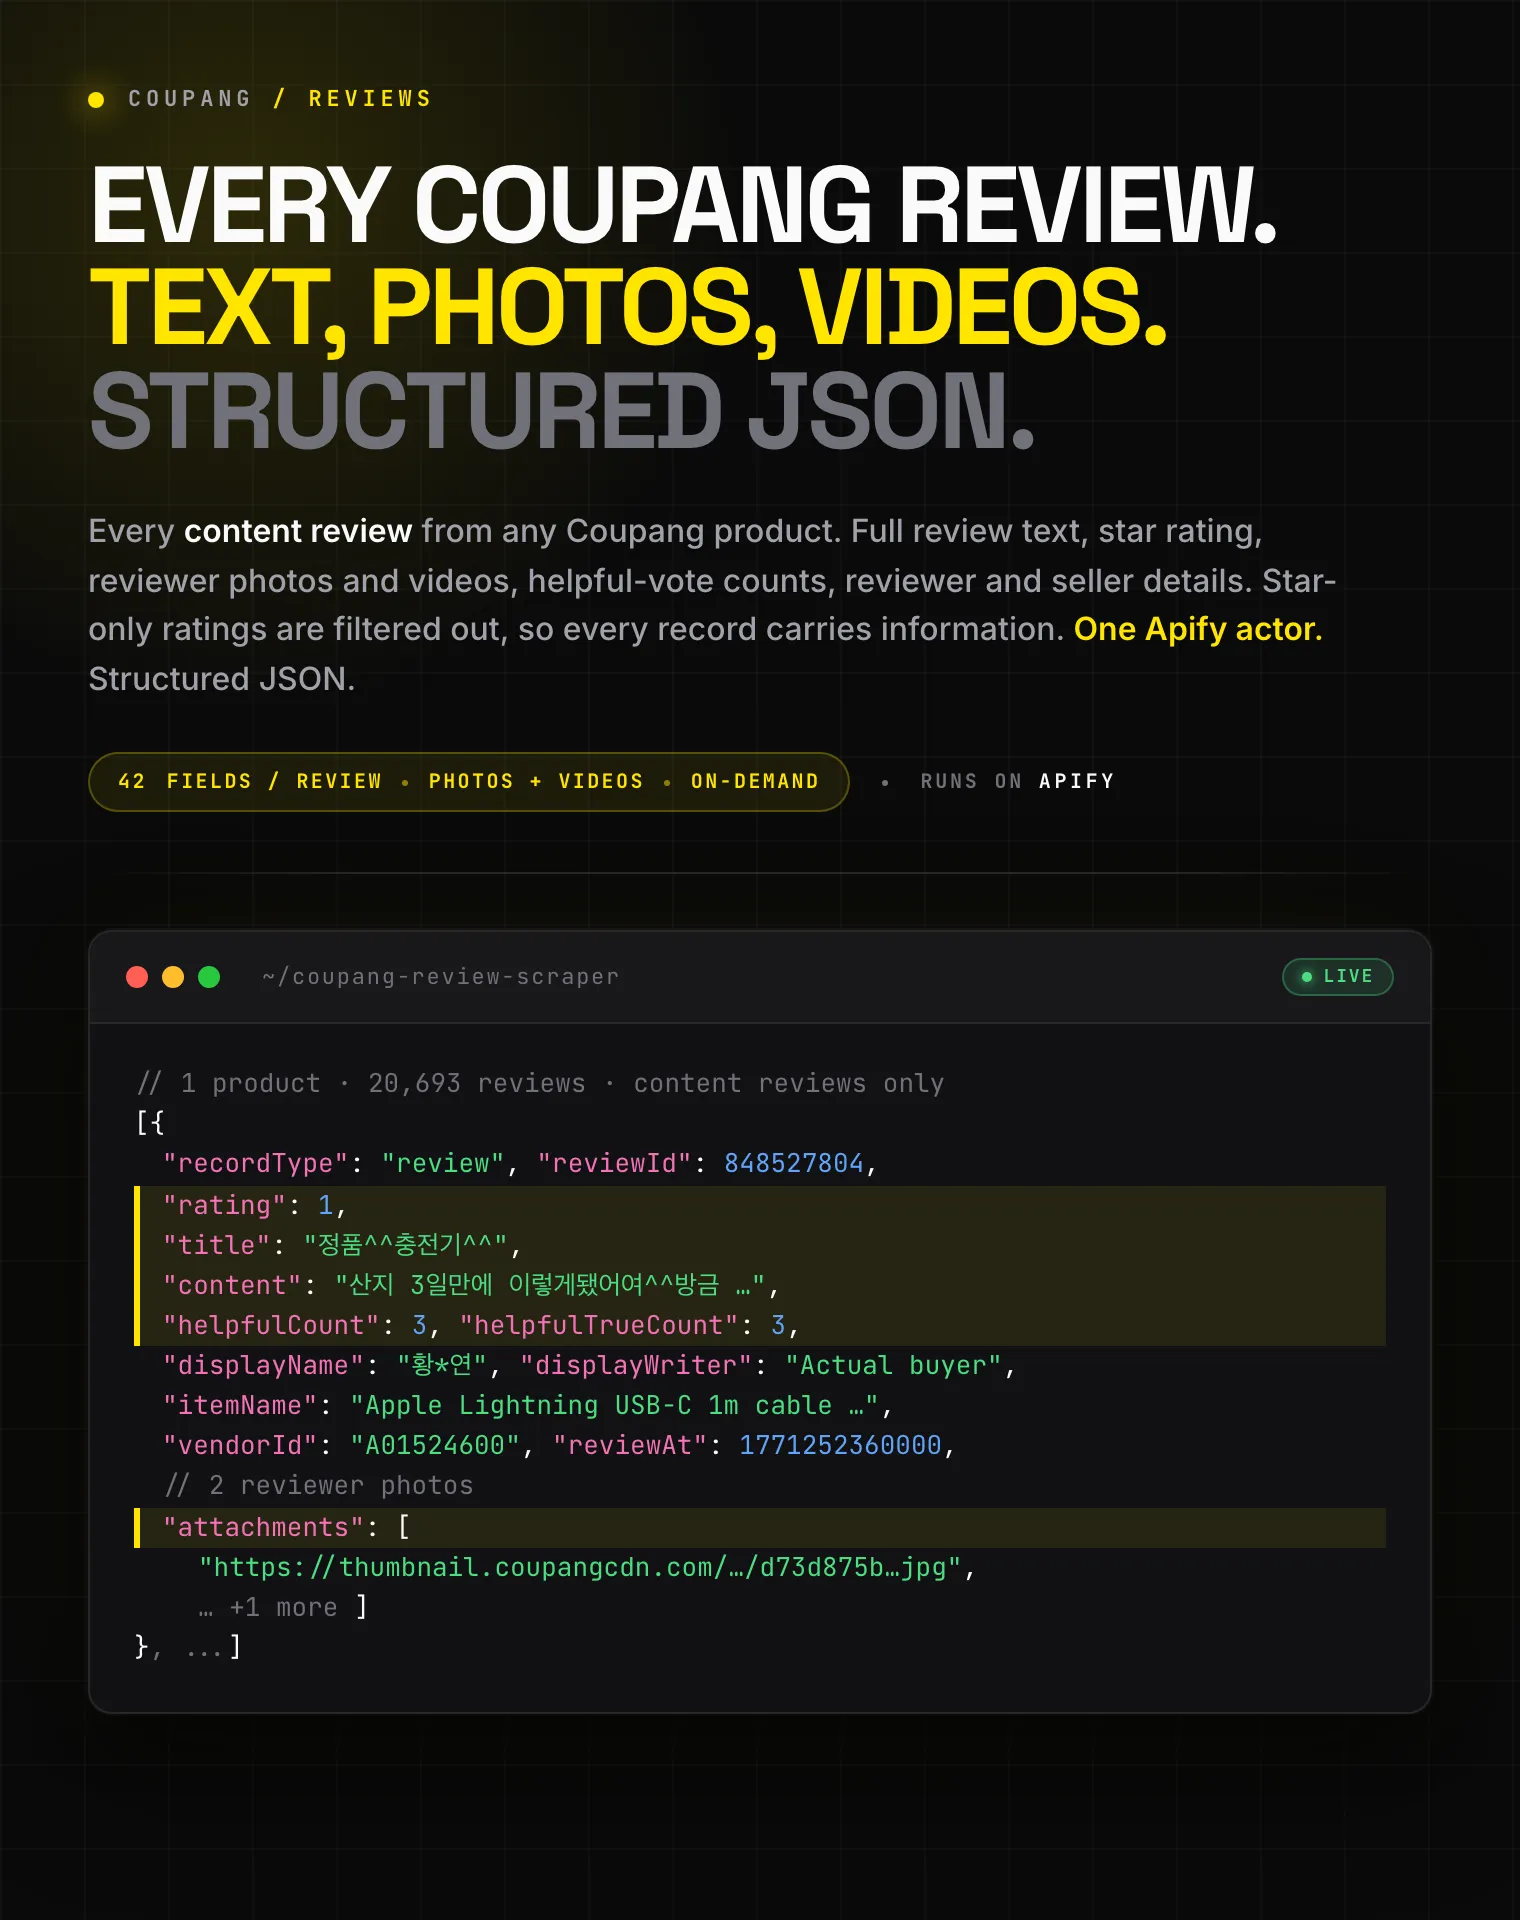
Task: Click the "Actual buyer" value
Action: [x=894, y=1365]
